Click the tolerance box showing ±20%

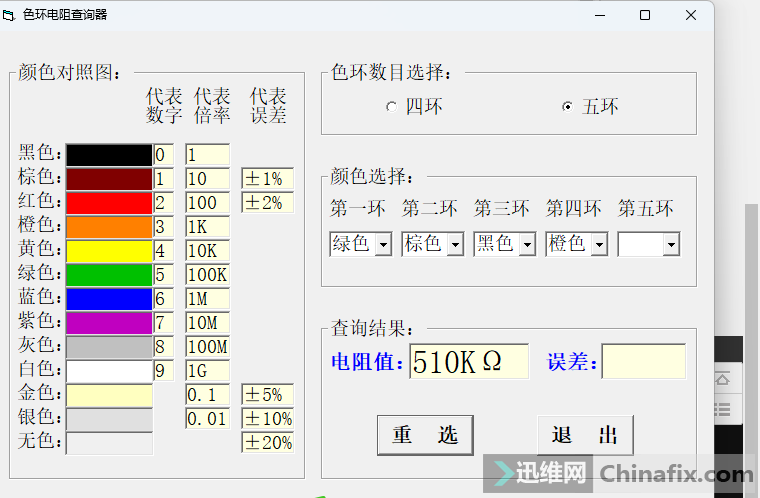[268, 443]
